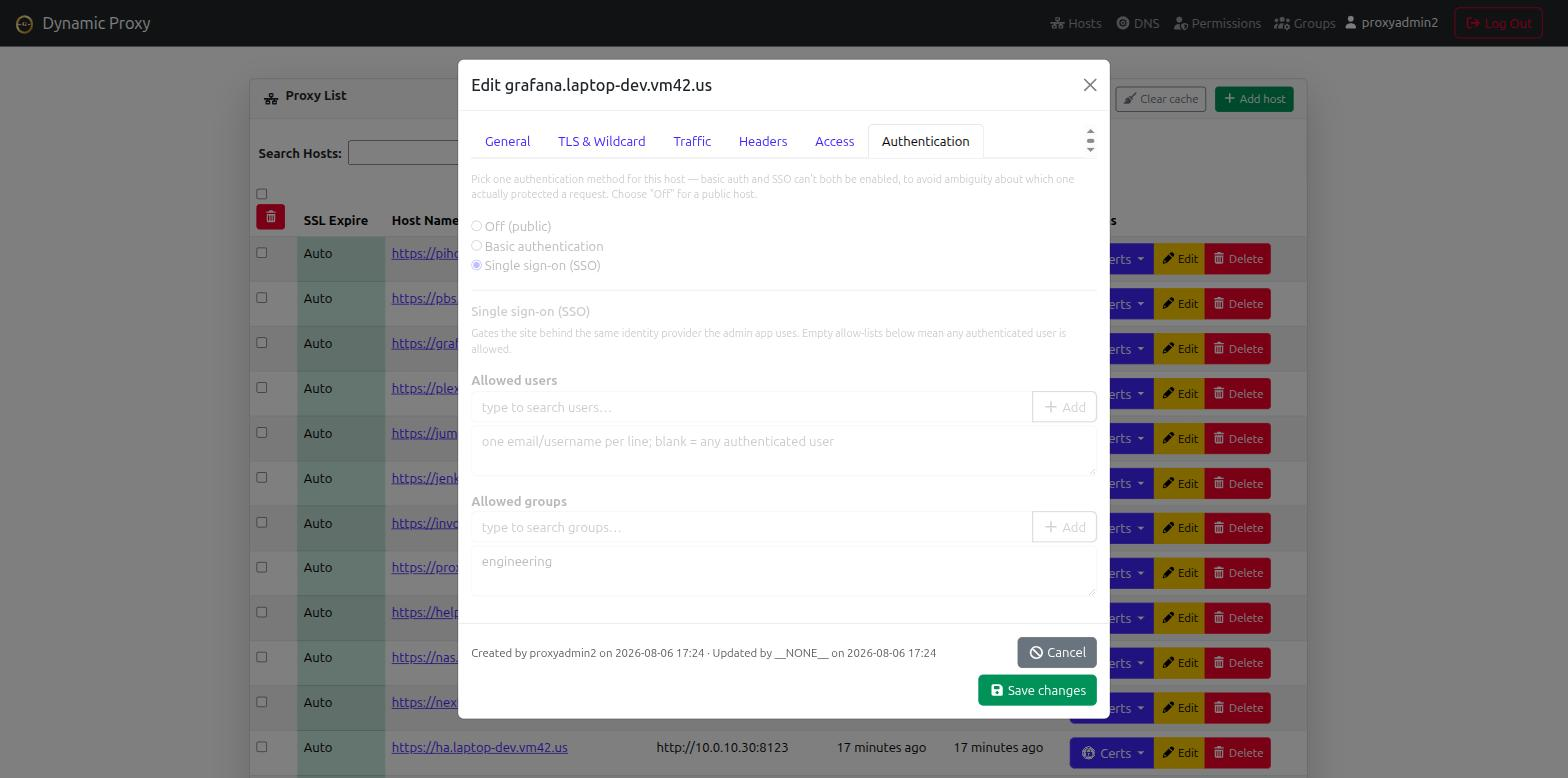Click Delete in the https://plex row
Image resolution: width=1568 pixels, height=778 pixels.
tap(1238, 394)
